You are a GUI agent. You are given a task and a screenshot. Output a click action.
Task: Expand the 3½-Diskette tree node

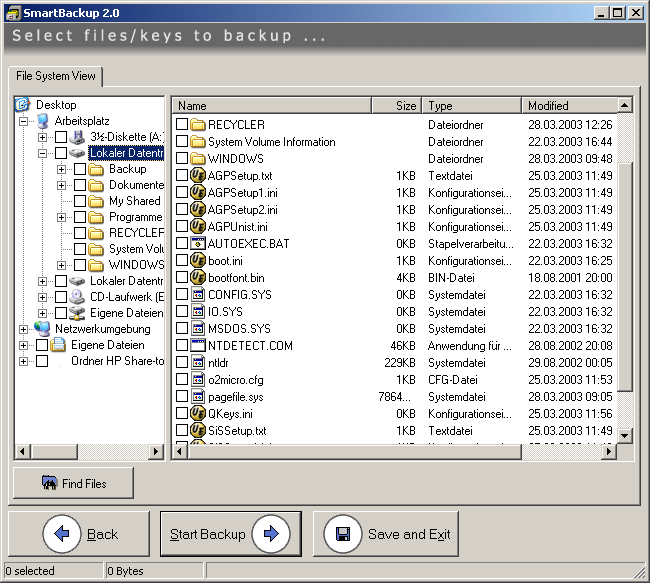click(x=42, y=137)
